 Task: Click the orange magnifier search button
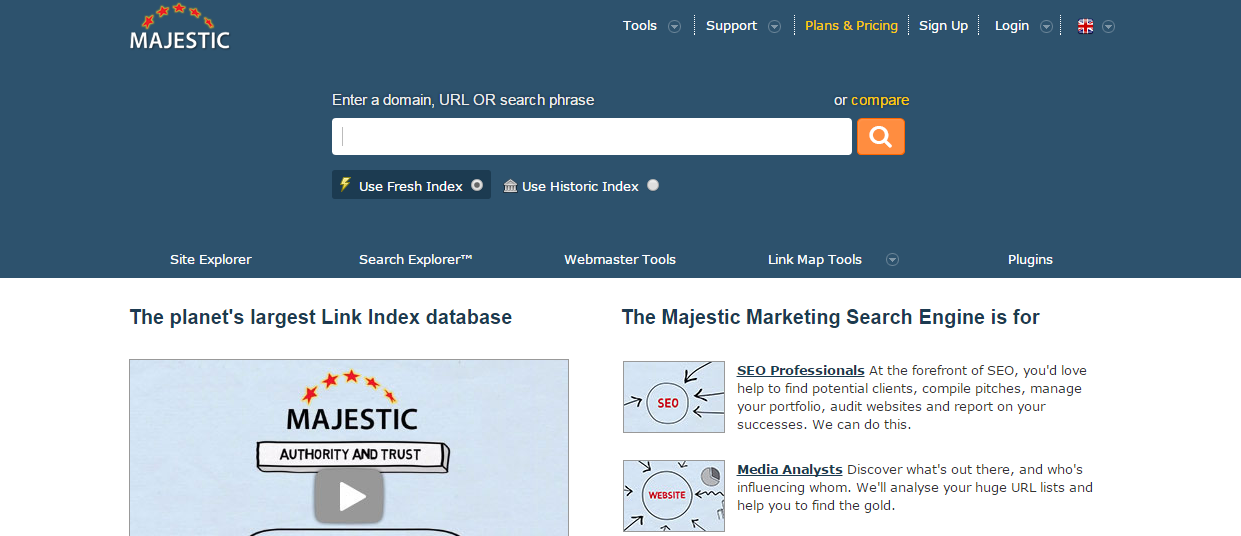coord(881,137)
